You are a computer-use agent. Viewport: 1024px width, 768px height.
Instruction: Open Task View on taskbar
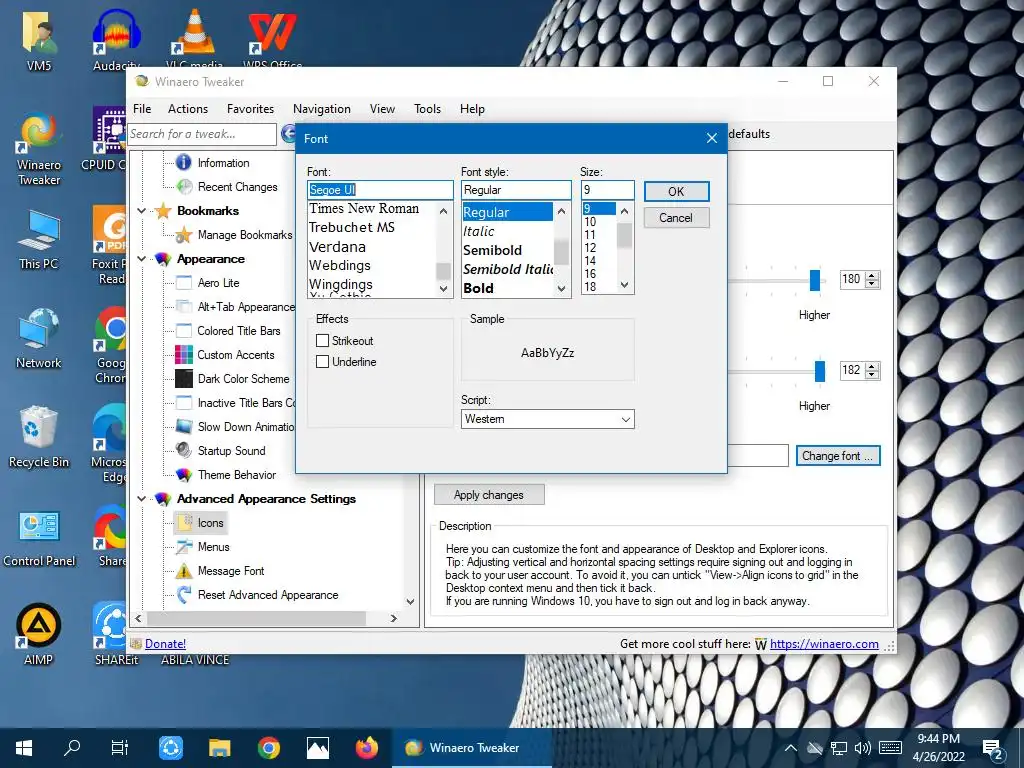[120, 748]
